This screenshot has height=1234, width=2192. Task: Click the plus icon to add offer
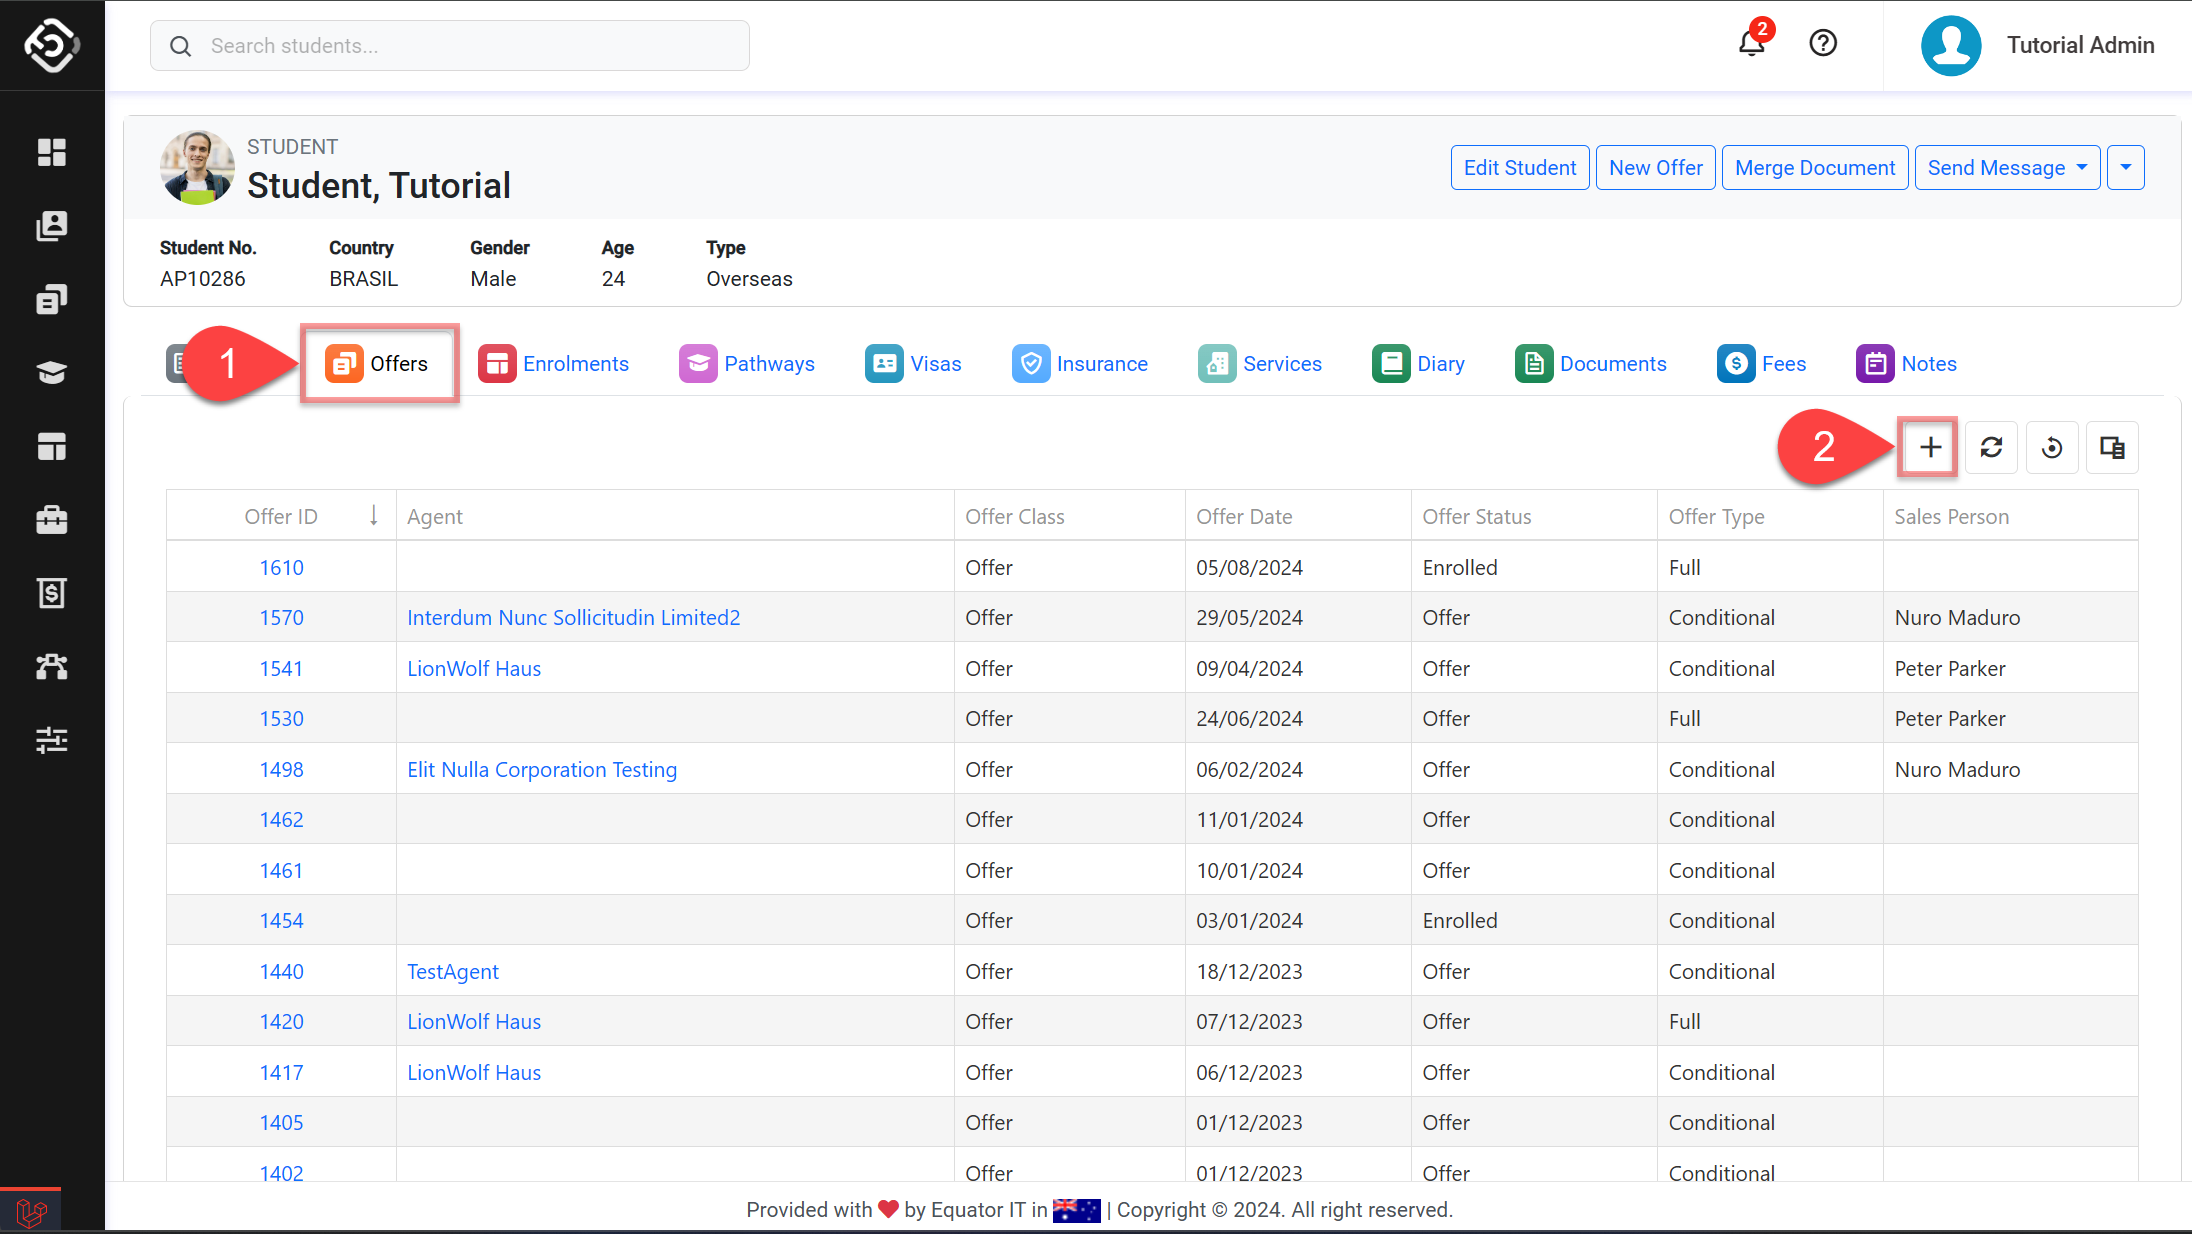1930,447
